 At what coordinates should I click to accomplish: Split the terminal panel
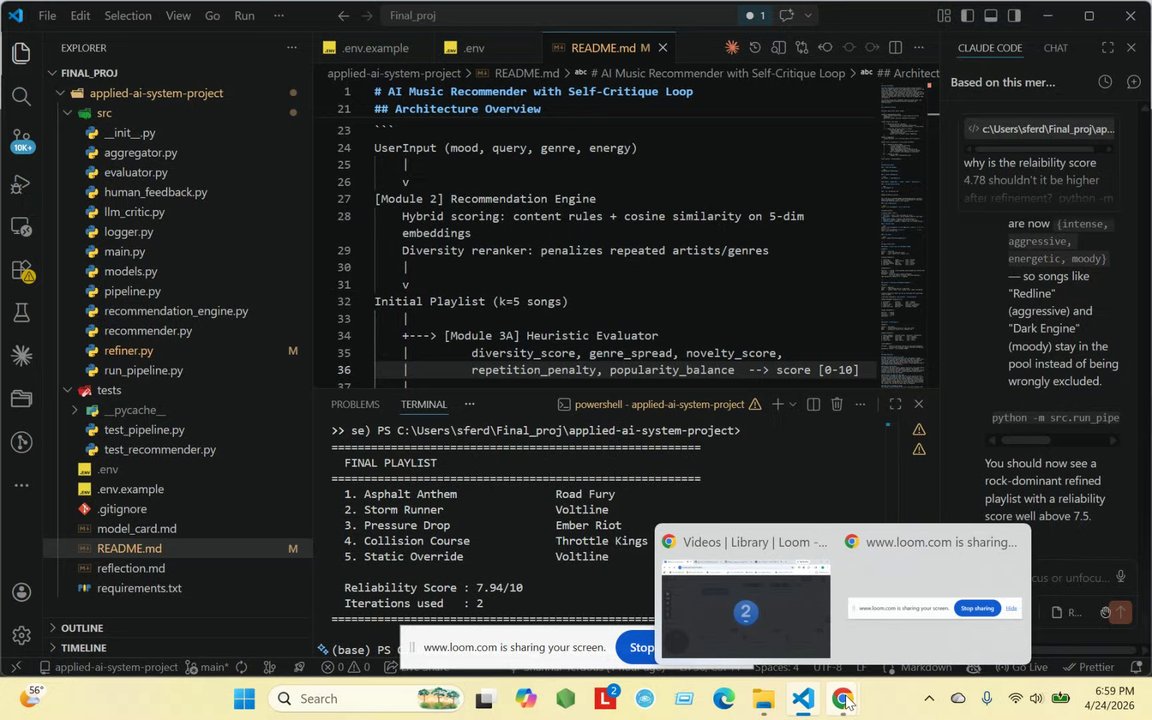pyautogui.click(x=813, y=404)
